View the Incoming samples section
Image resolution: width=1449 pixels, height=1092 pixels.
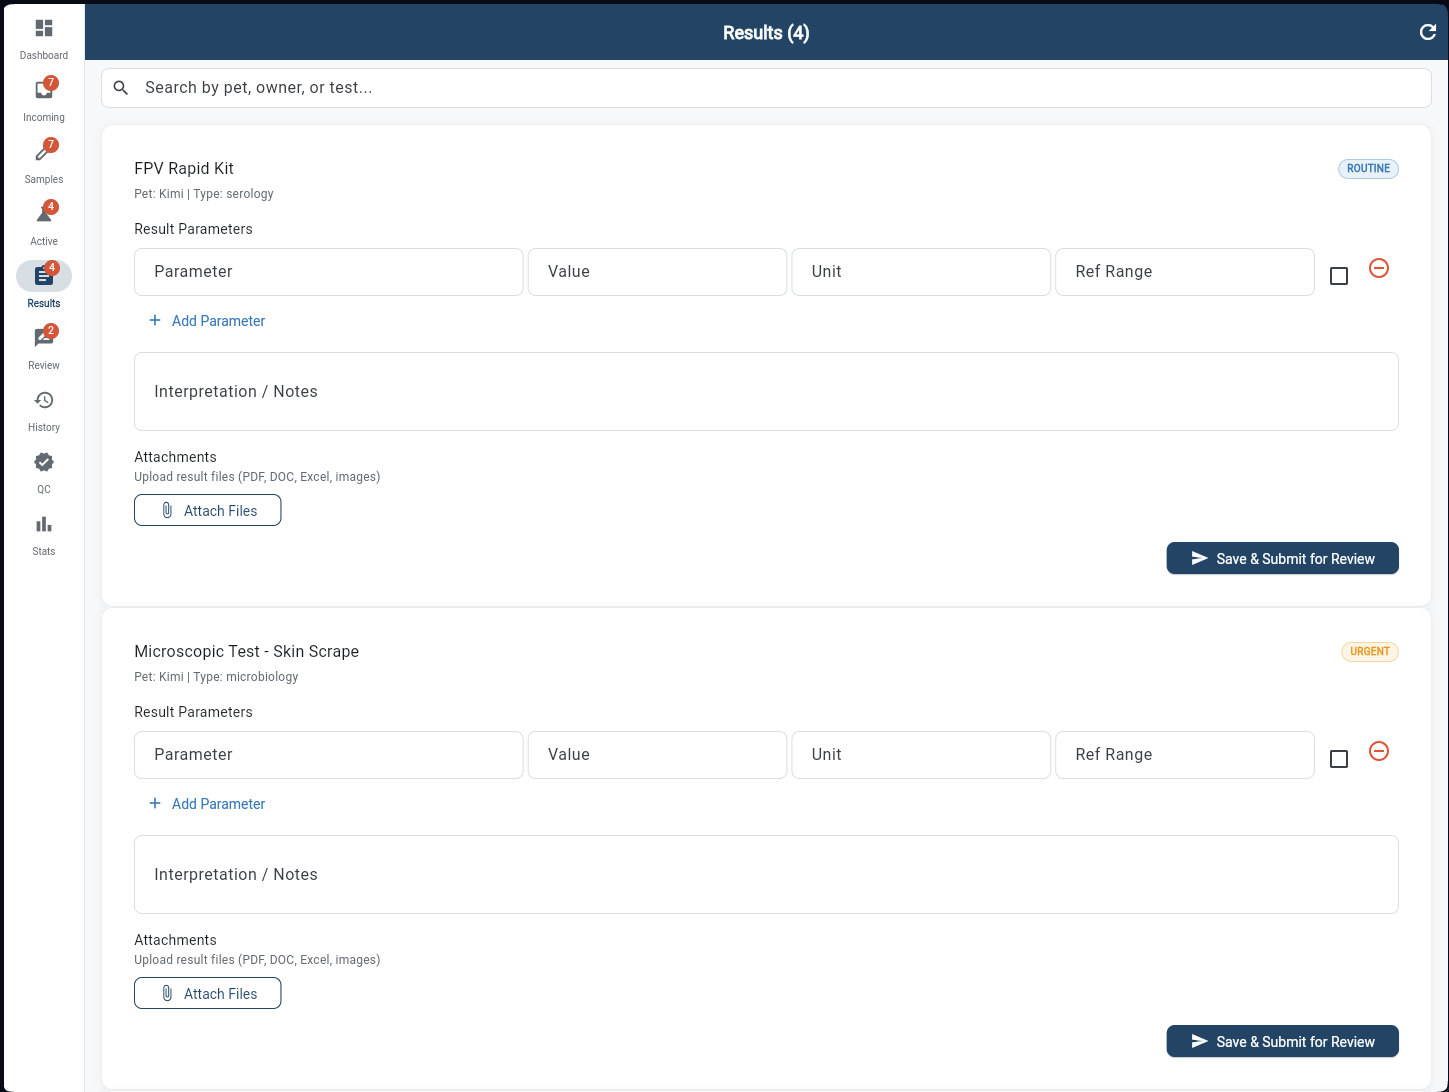pos(43,97)
